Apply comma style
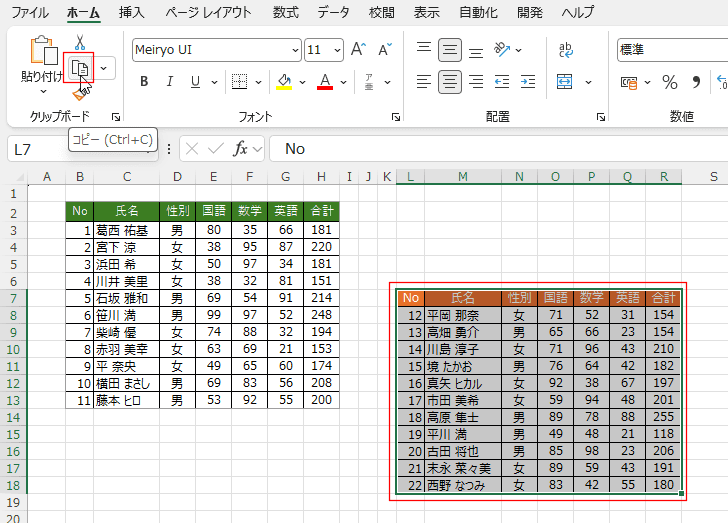Image resolution: width=728 pixels, height=523 pixels. [x=696, y=83]
